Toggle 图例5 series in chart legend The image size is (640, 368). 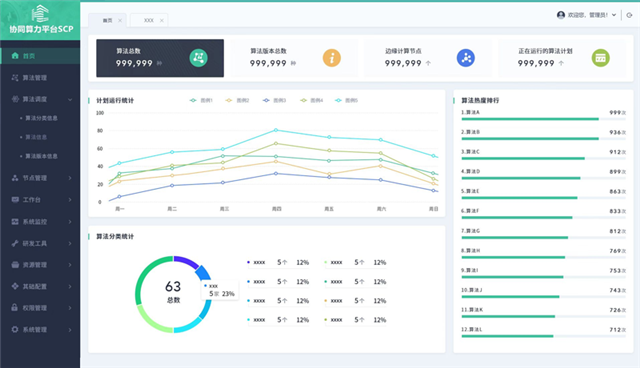pyautogui.click(x=346, y=100)
